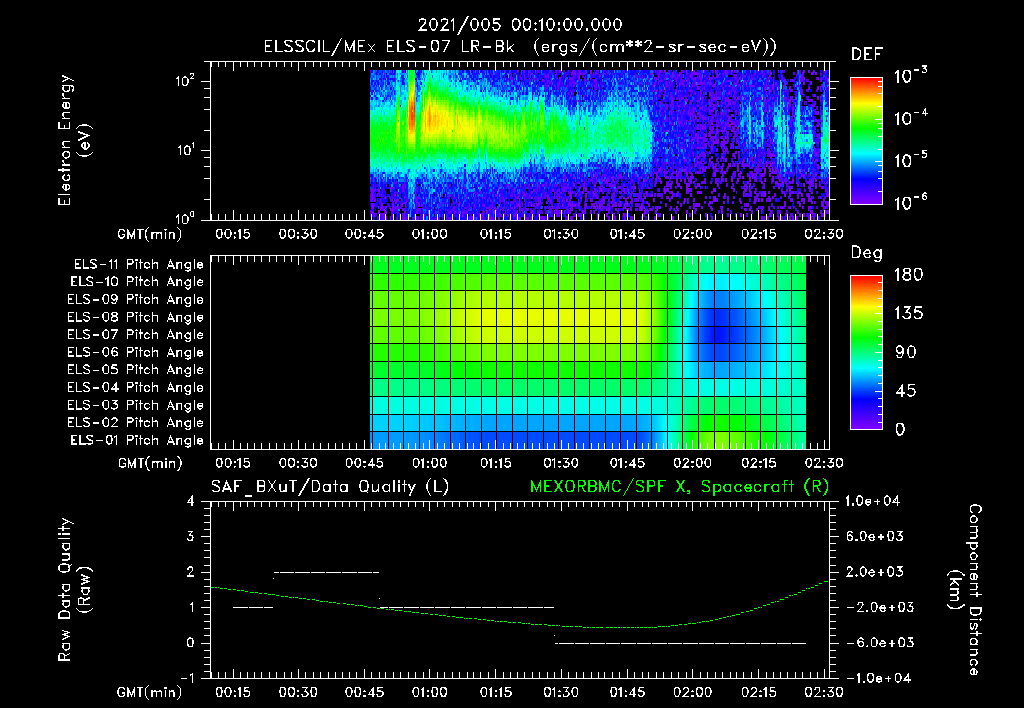
Task: Click GMT(min) label under the data quality plot
Action: tap(149, 692)
